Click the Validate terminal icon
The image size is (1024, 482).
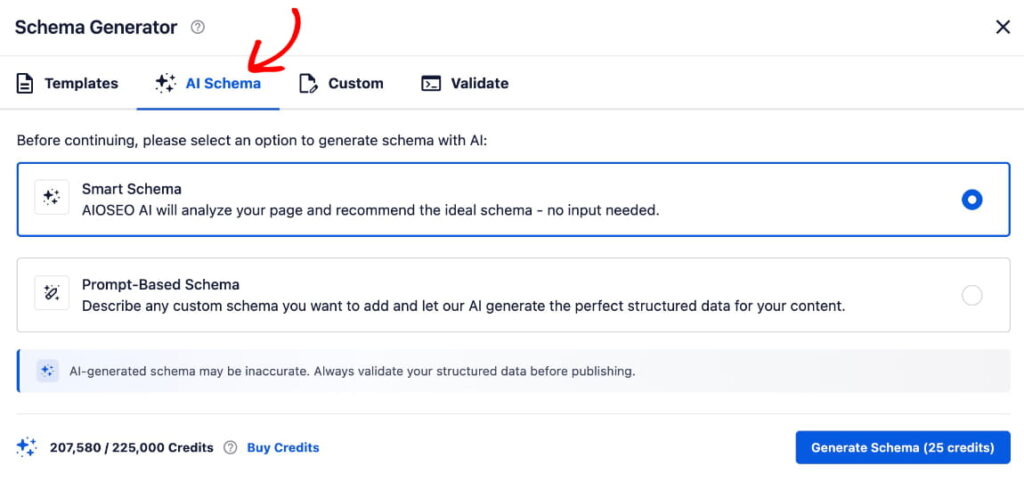[431, 84]
